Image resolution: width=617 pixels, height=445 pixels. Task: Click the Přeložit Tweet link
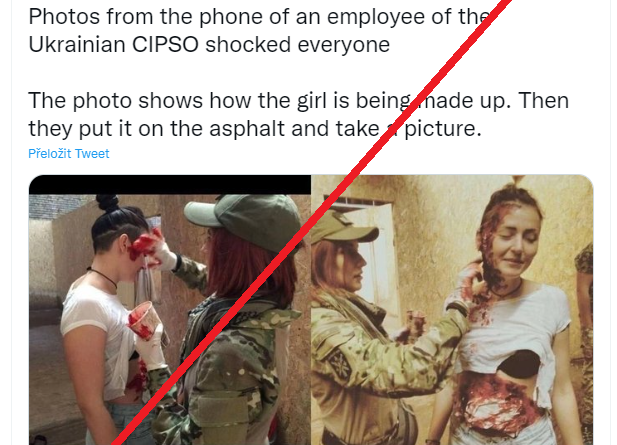68,153
